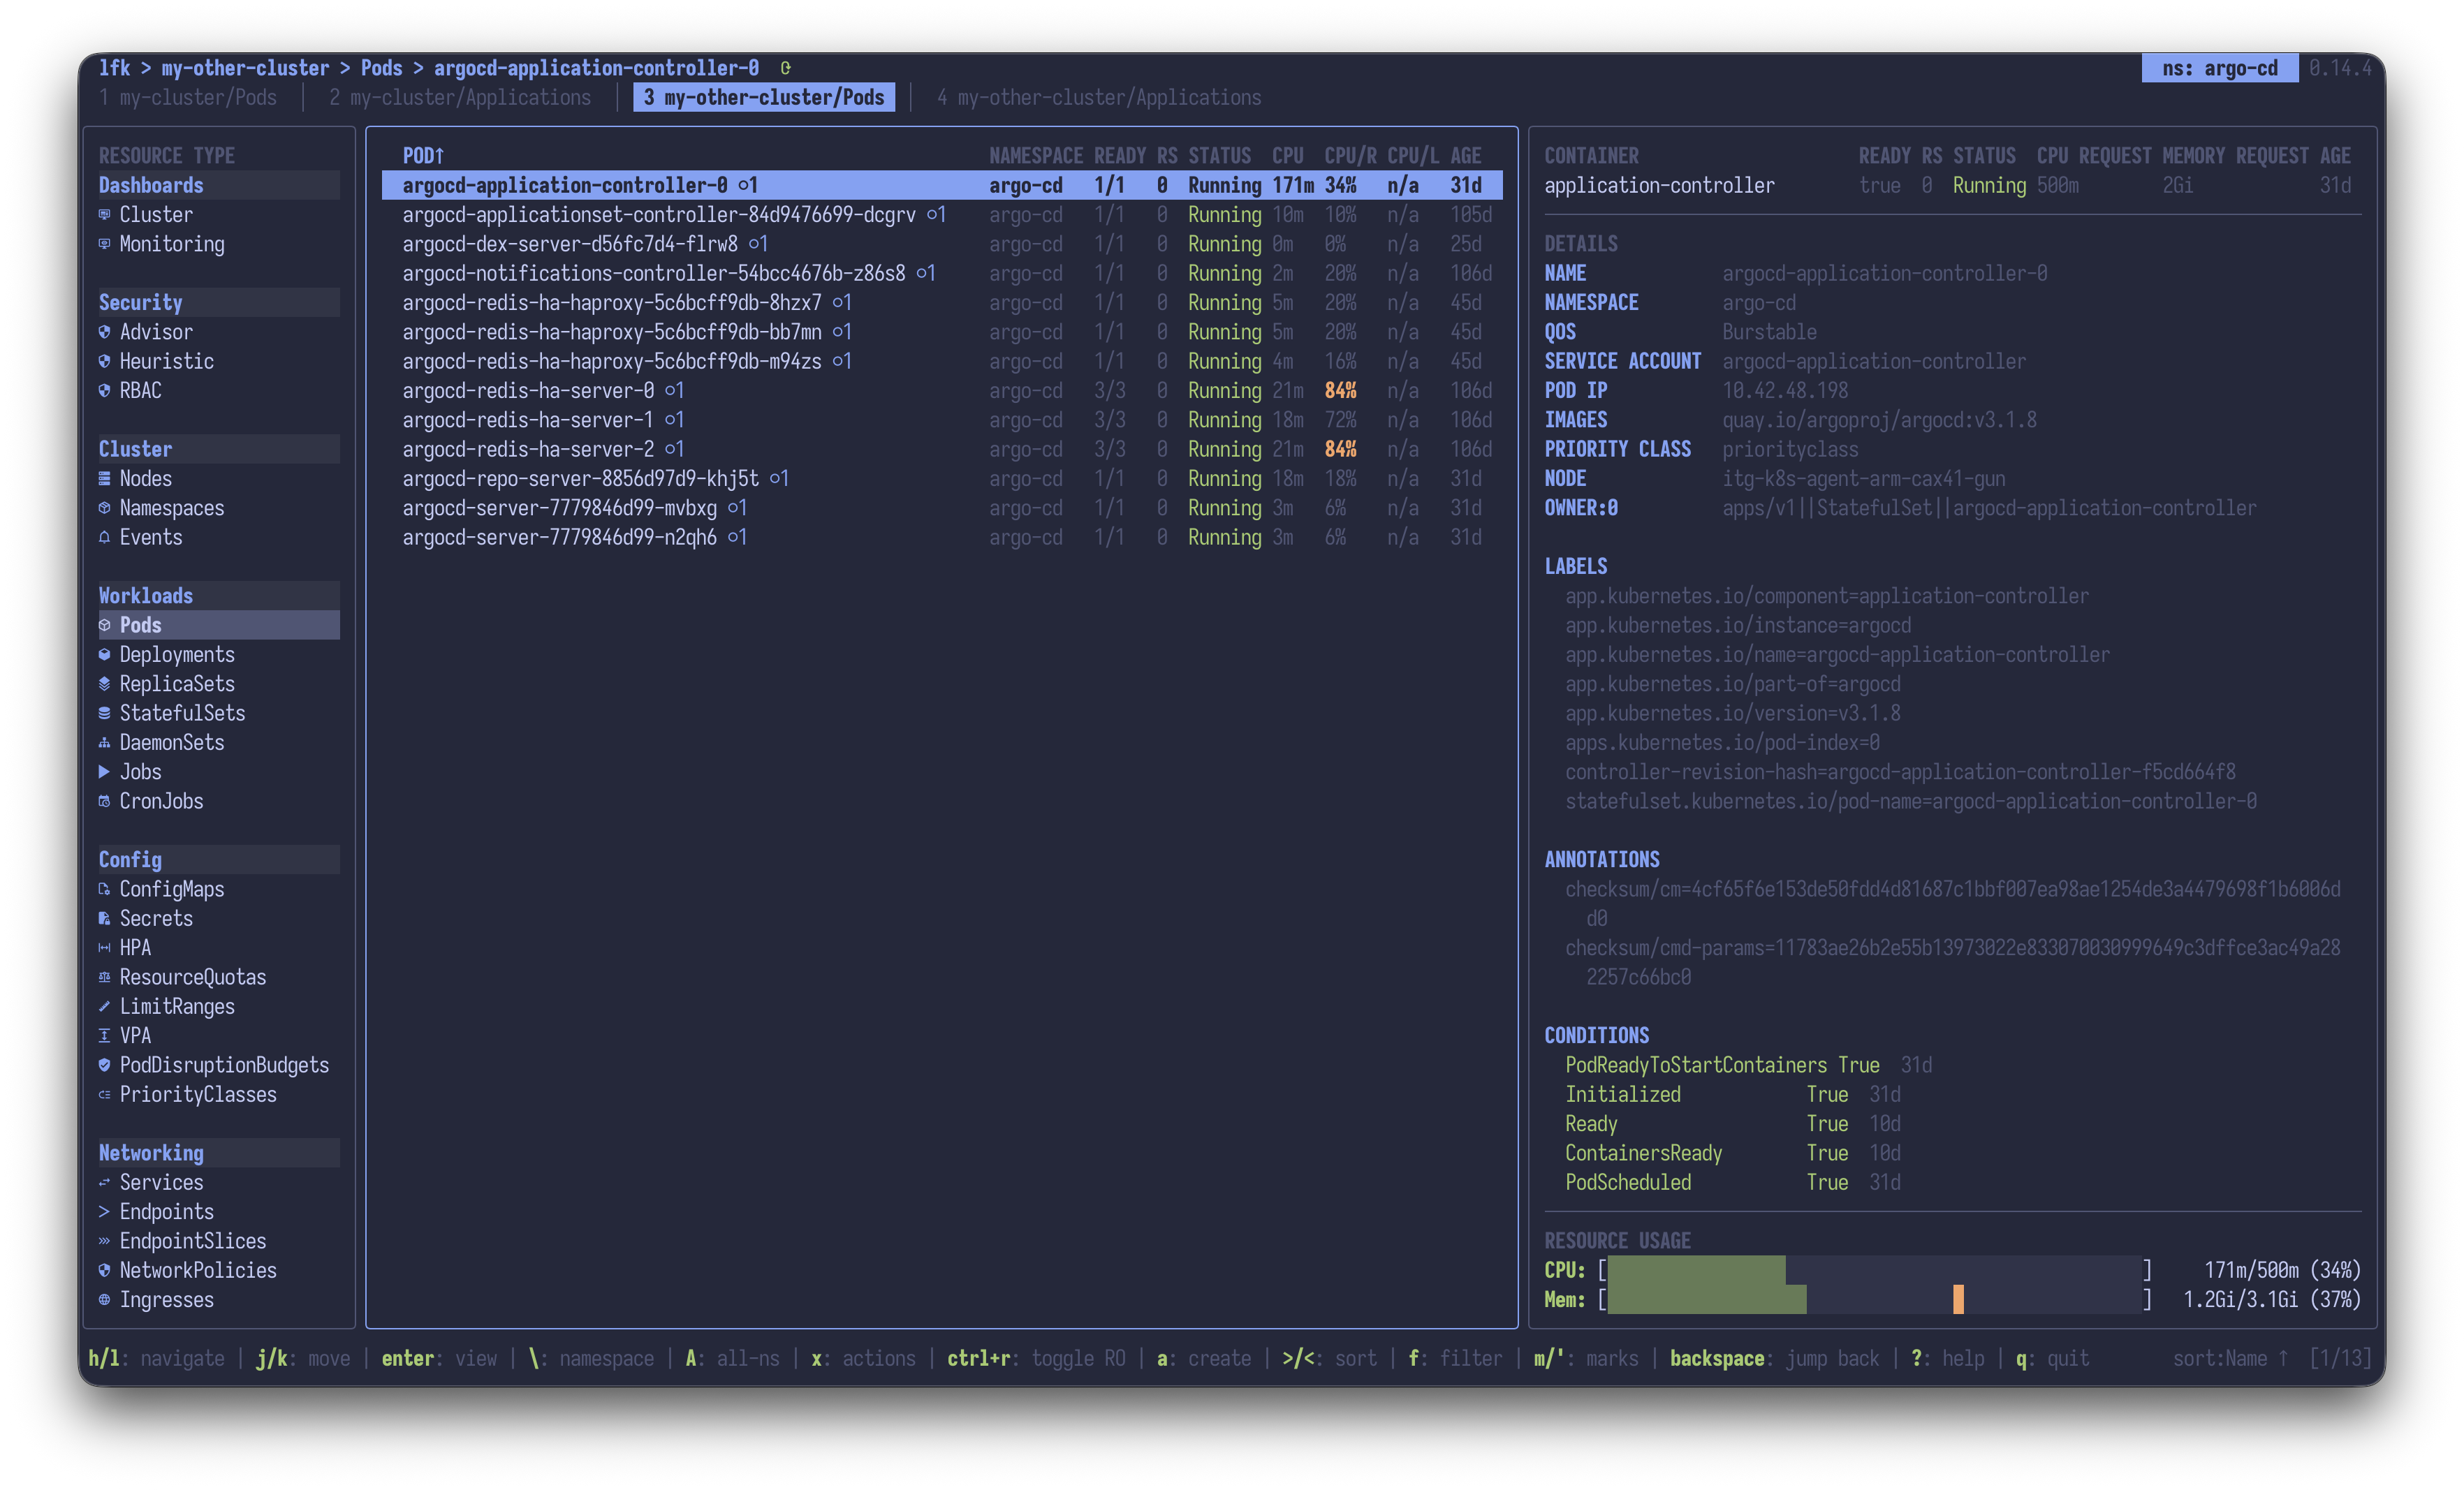This screenshot has height=1490, width=2464.
Task: Switch to tab 1 my-cluster/Pods
Action: [x=188, y=98]
